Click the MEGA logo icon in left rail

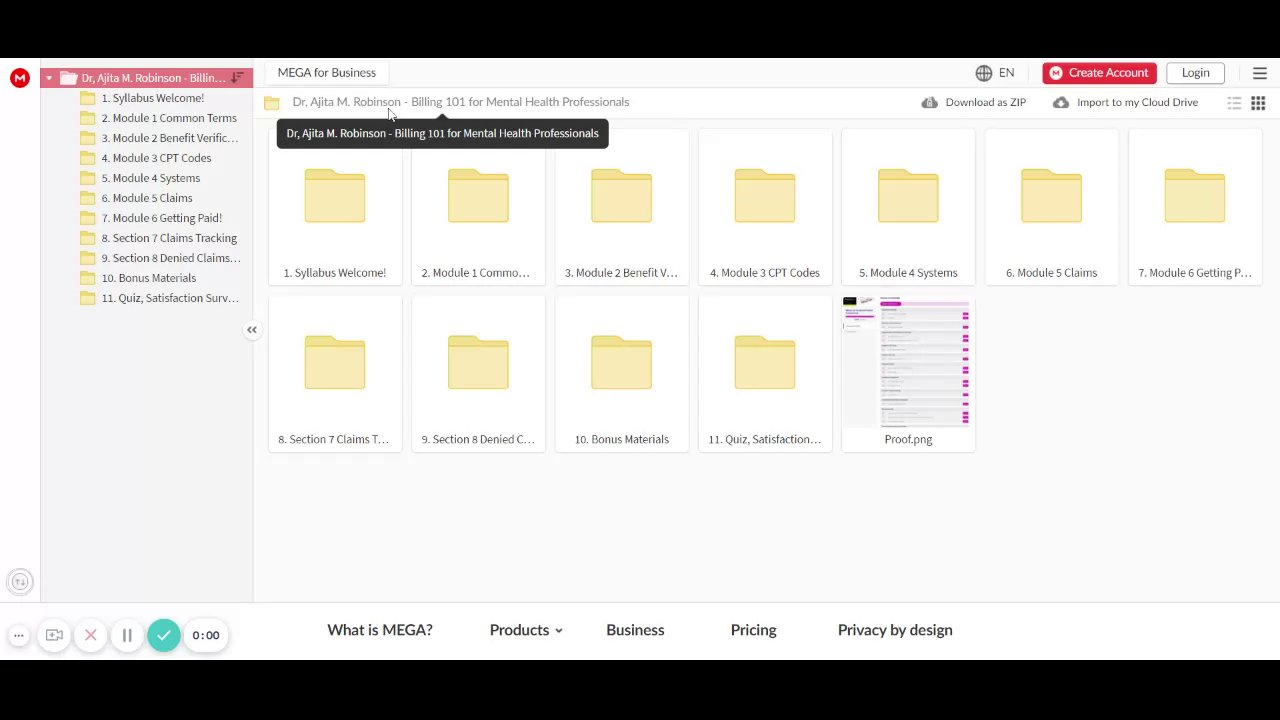coord(20,78)
